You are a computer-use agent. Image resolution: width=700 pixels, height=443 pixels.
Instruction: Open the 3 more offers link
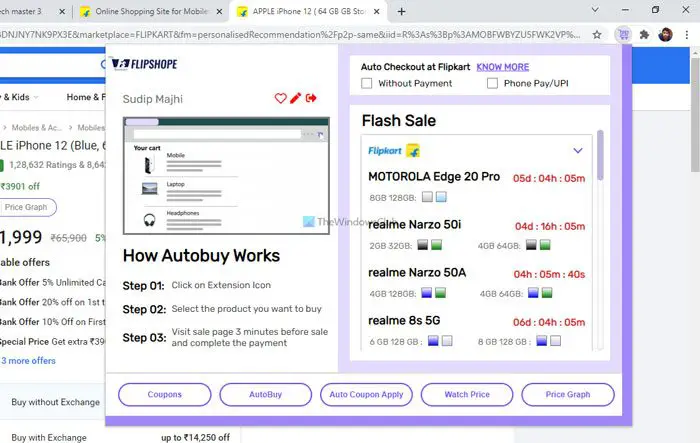tap(29, 361)
